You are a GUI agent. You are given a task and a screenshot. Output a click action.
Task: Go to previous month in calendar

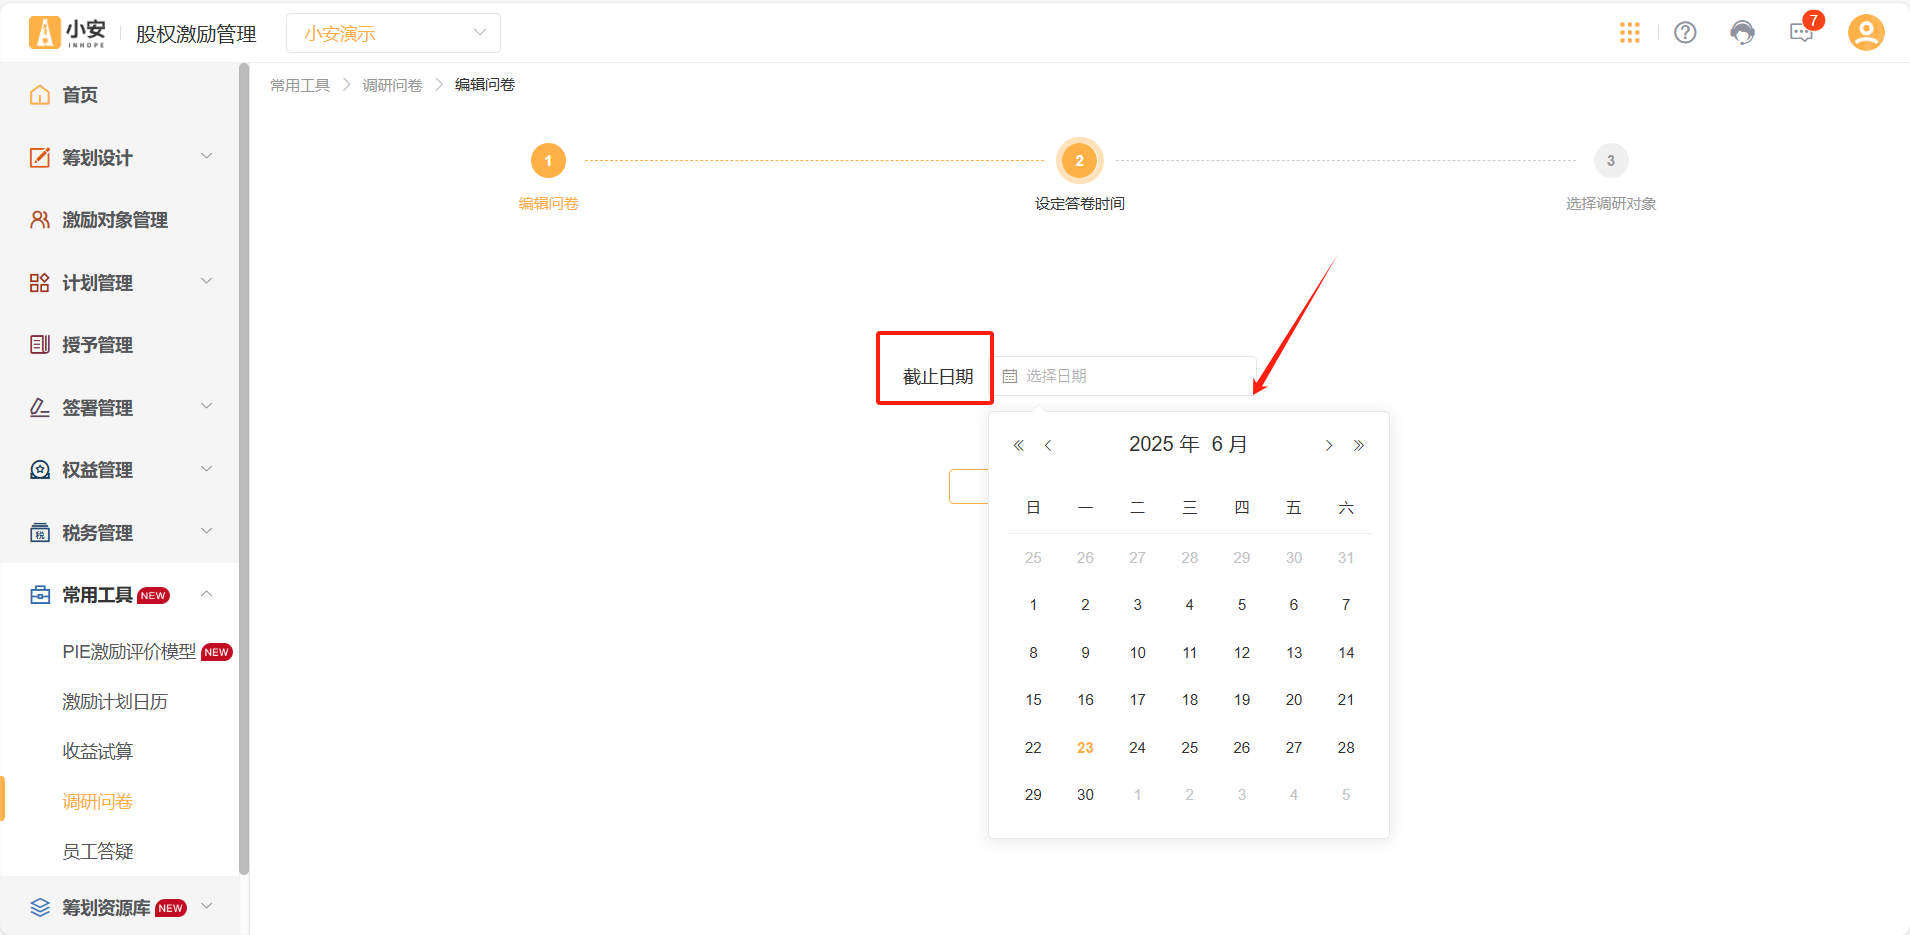point(1048,445)
